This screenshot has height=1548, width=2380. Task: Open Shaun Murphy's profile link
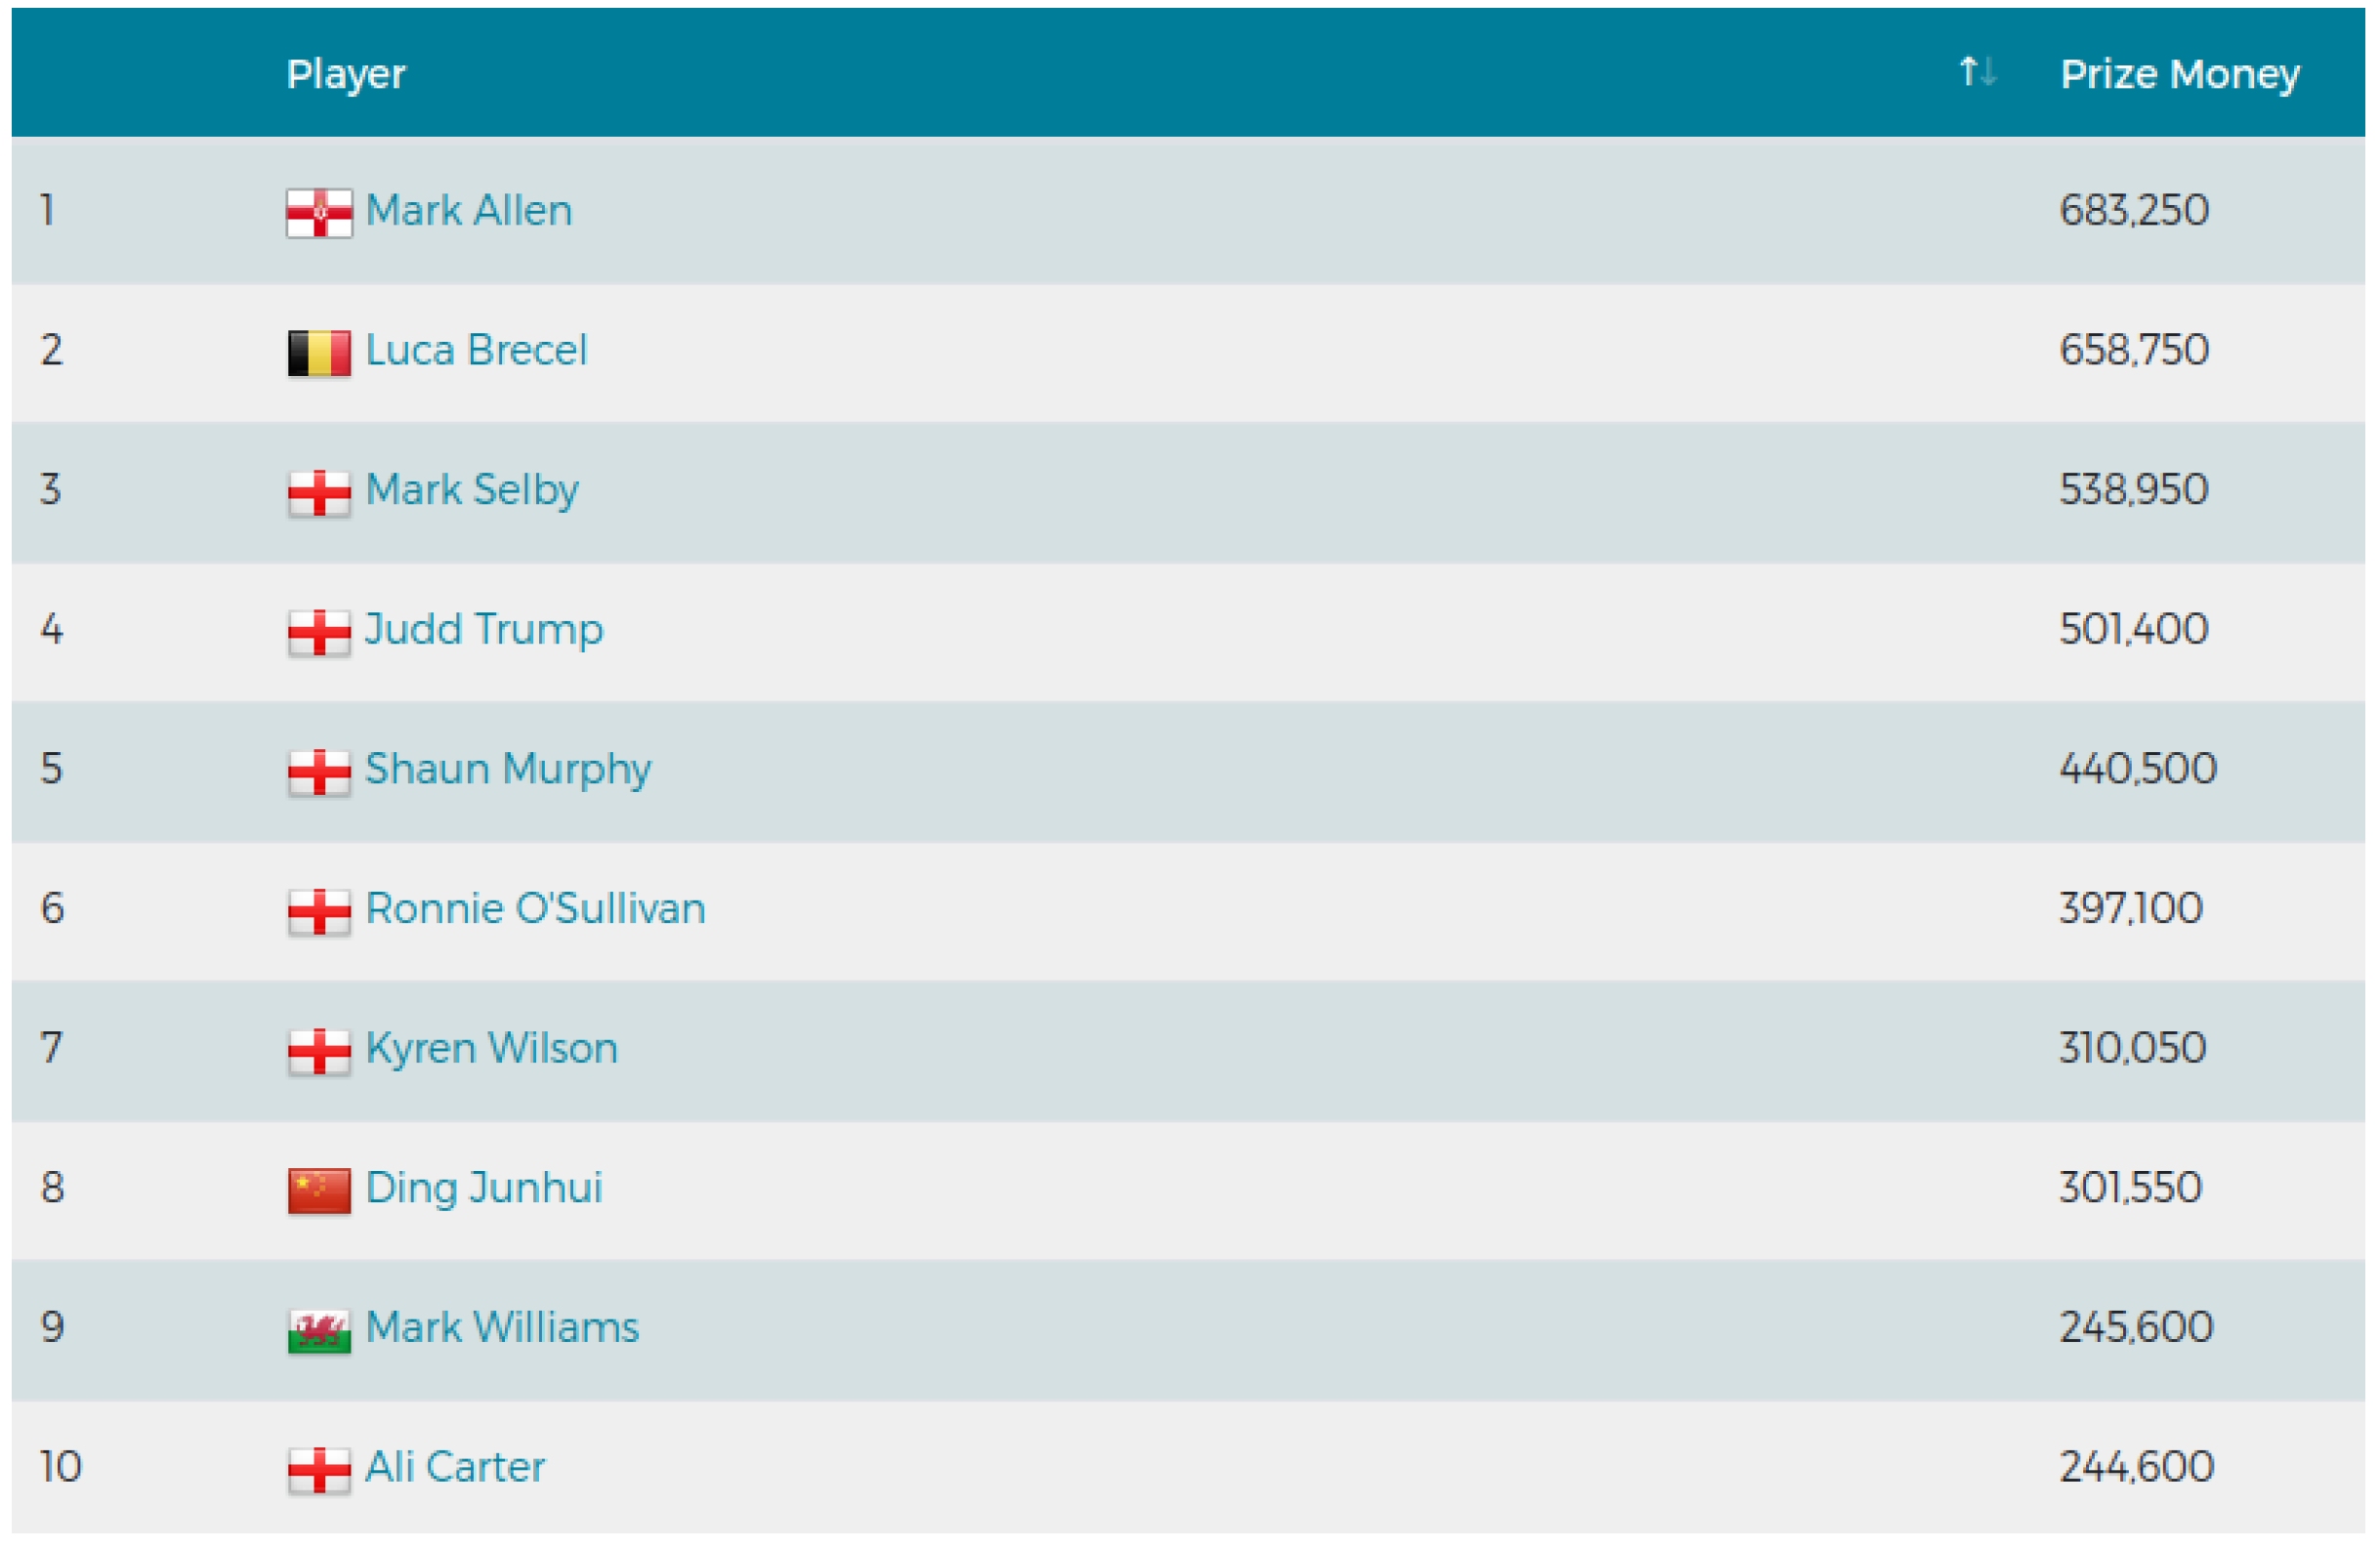tap(508, 770)
